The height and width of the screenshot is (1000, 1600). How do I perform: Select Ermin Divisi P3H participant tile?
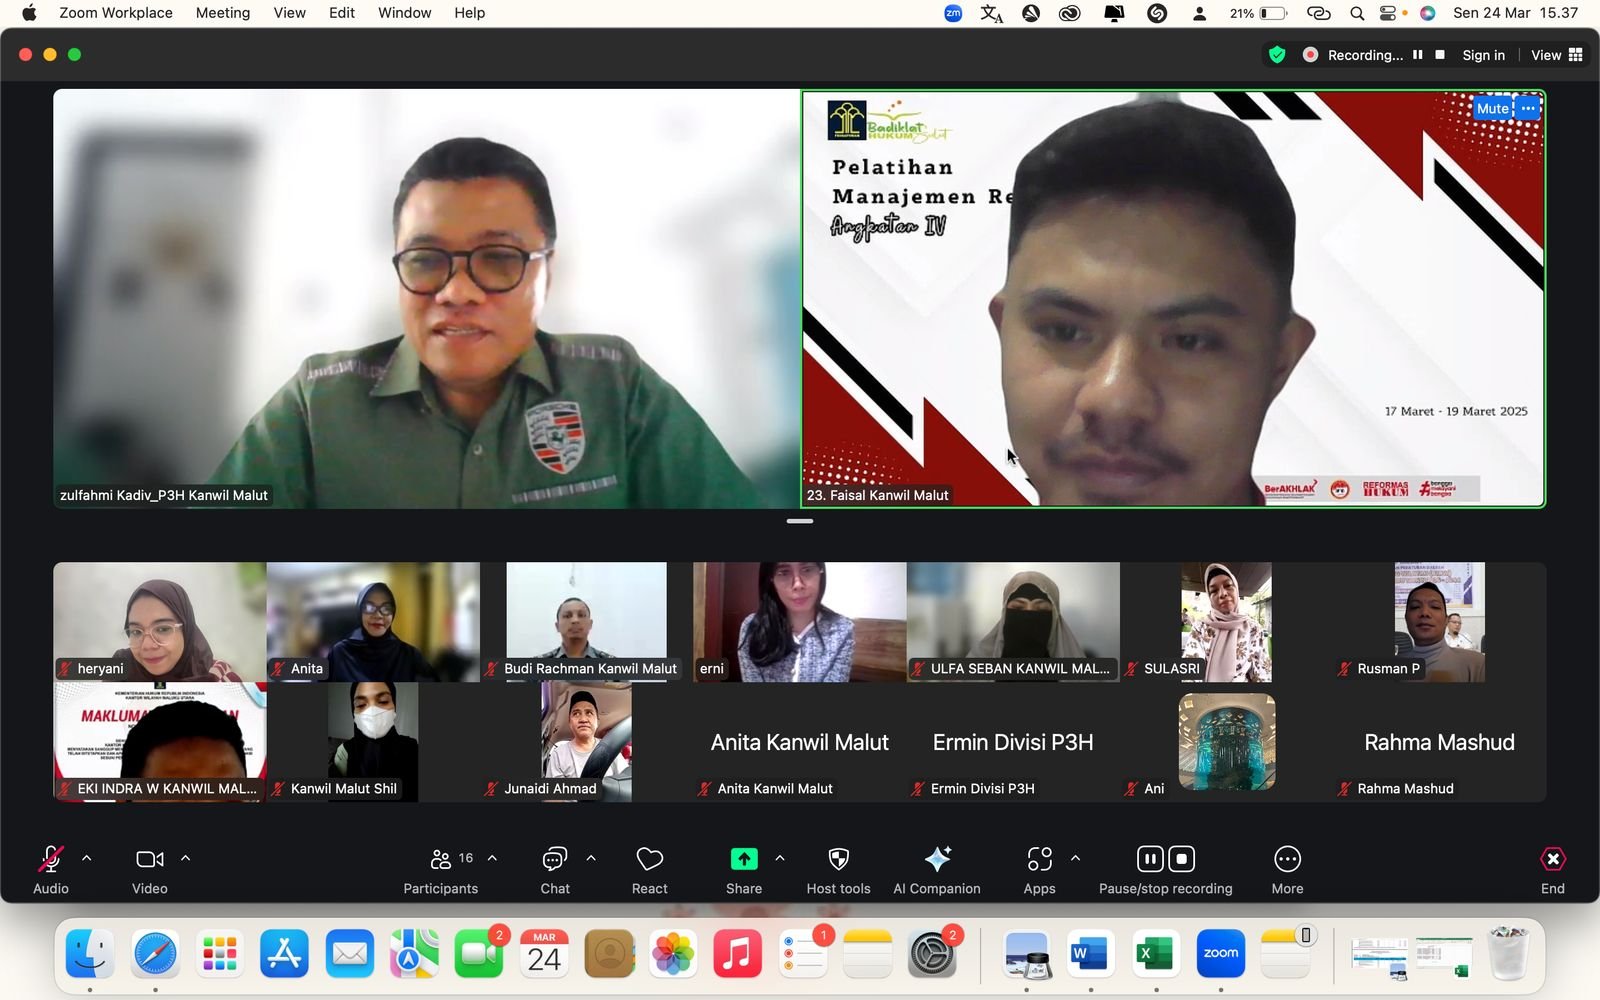(x=1013, y=742)
